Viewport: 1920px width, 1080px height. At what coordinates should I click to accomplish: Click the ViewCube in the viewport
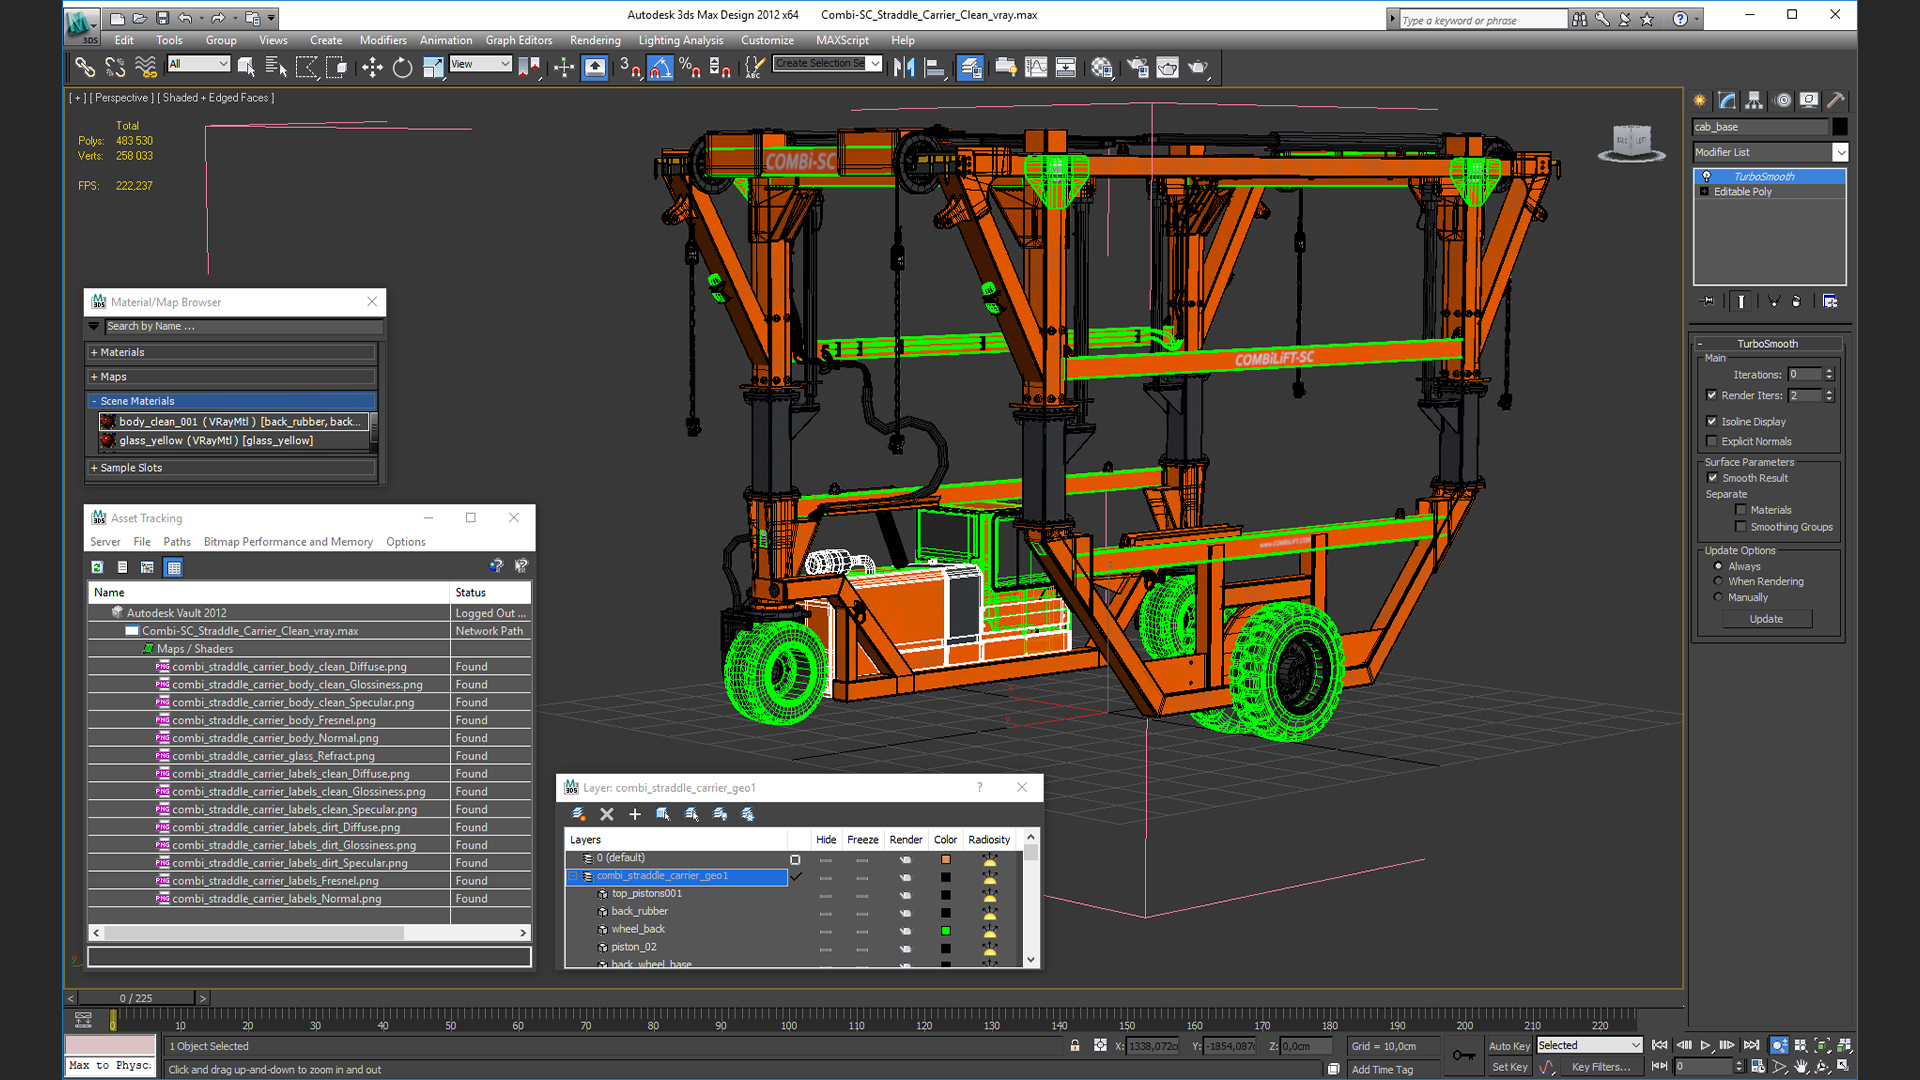[x=1632, y=141]
